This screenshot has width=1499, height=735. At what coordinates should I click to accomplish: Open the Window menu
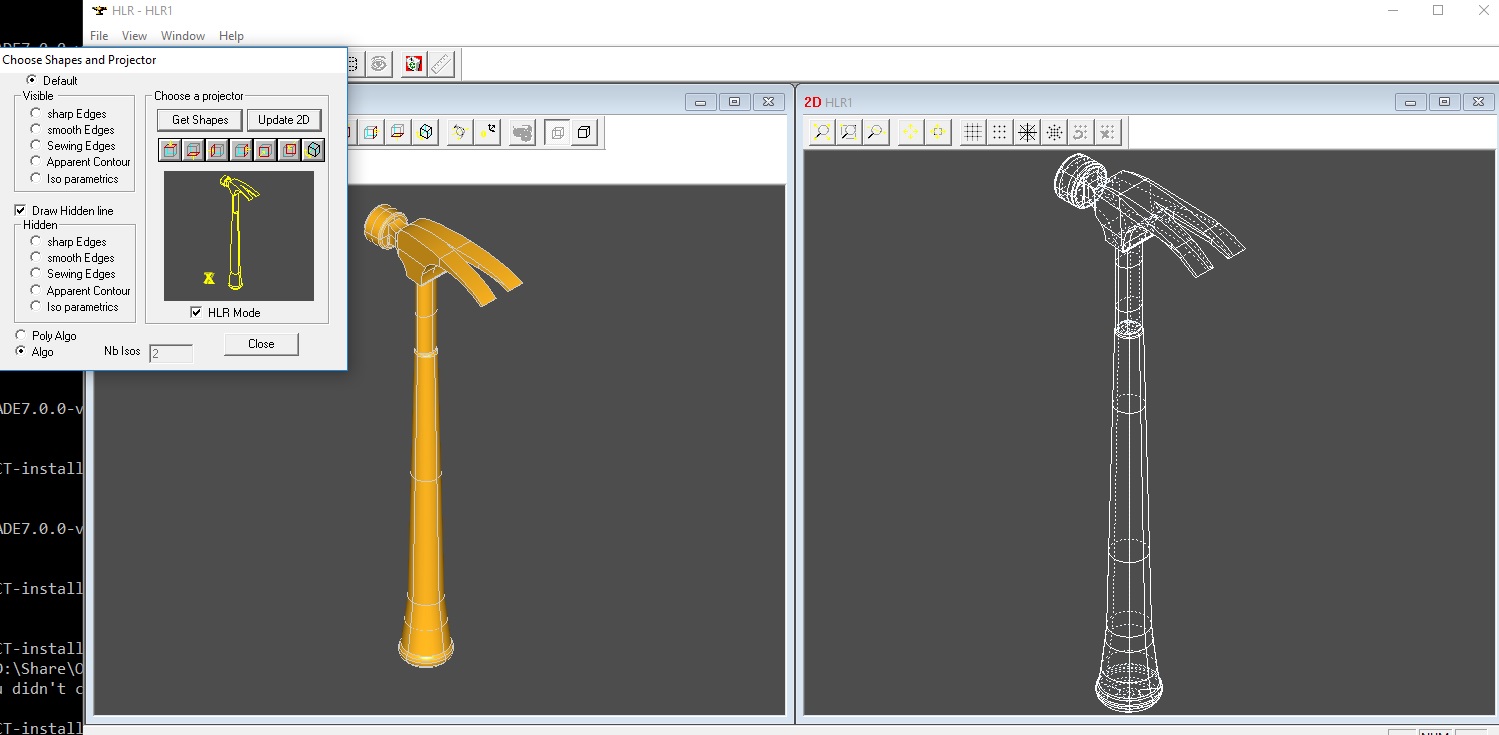click(x=183, y=36)
